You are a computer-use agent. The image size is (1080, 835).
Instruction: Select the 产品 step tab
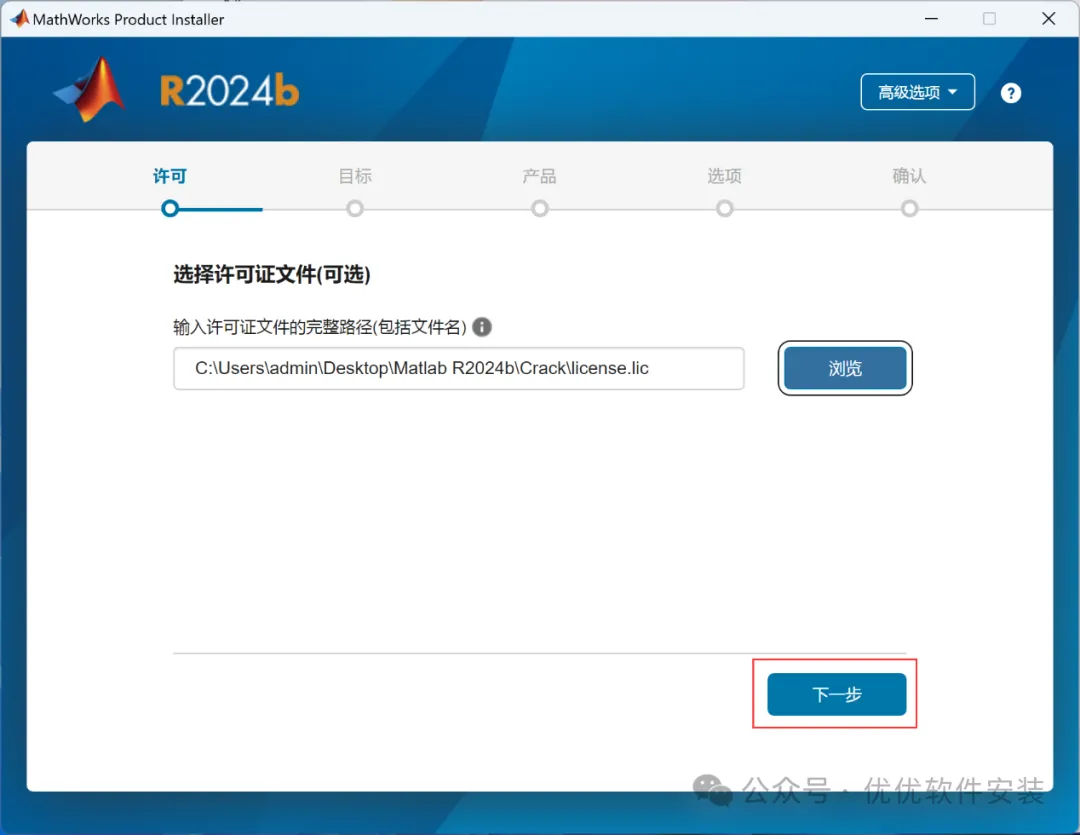tap(539, 176)
